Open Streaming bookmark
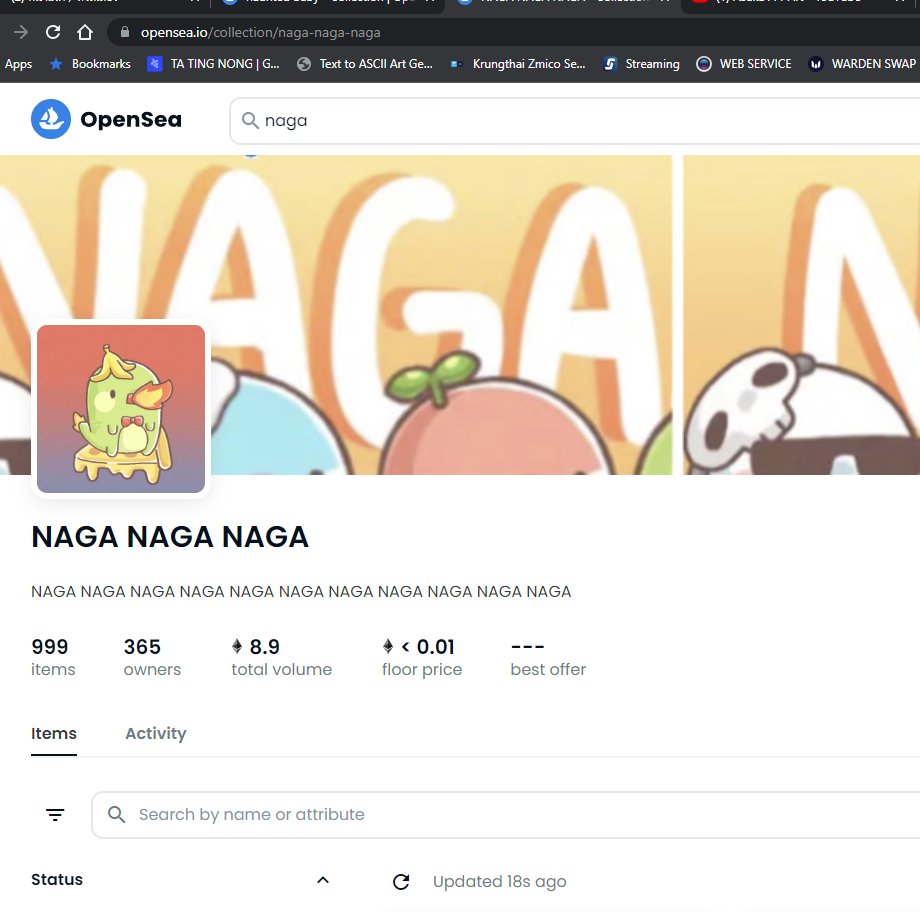Screen dimensions: 920x912 tap(641, 64)
